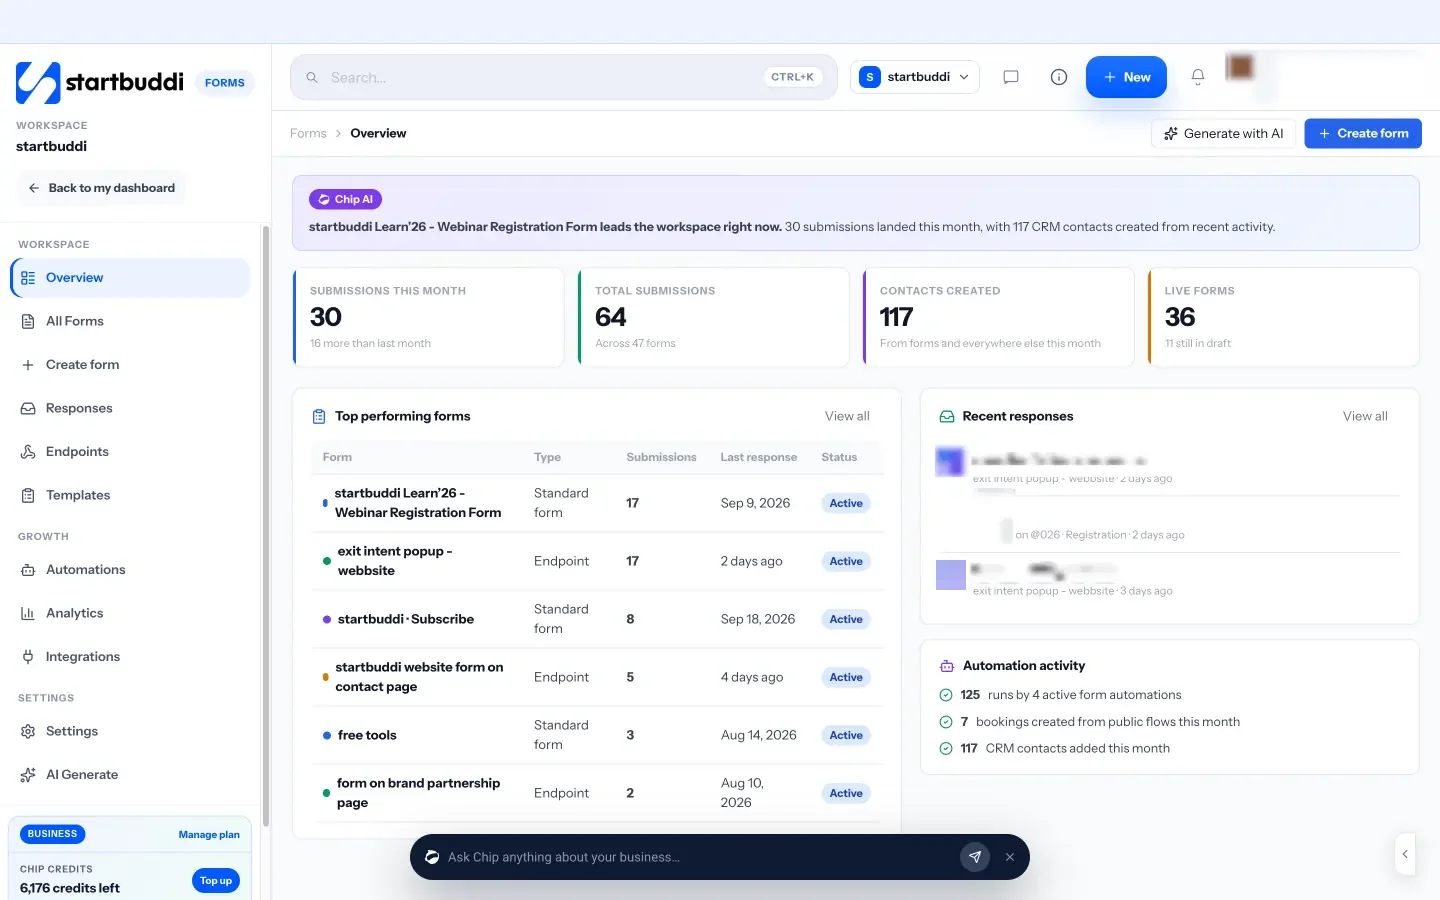Click the user avatar in header

click(x=1240, y=67)
